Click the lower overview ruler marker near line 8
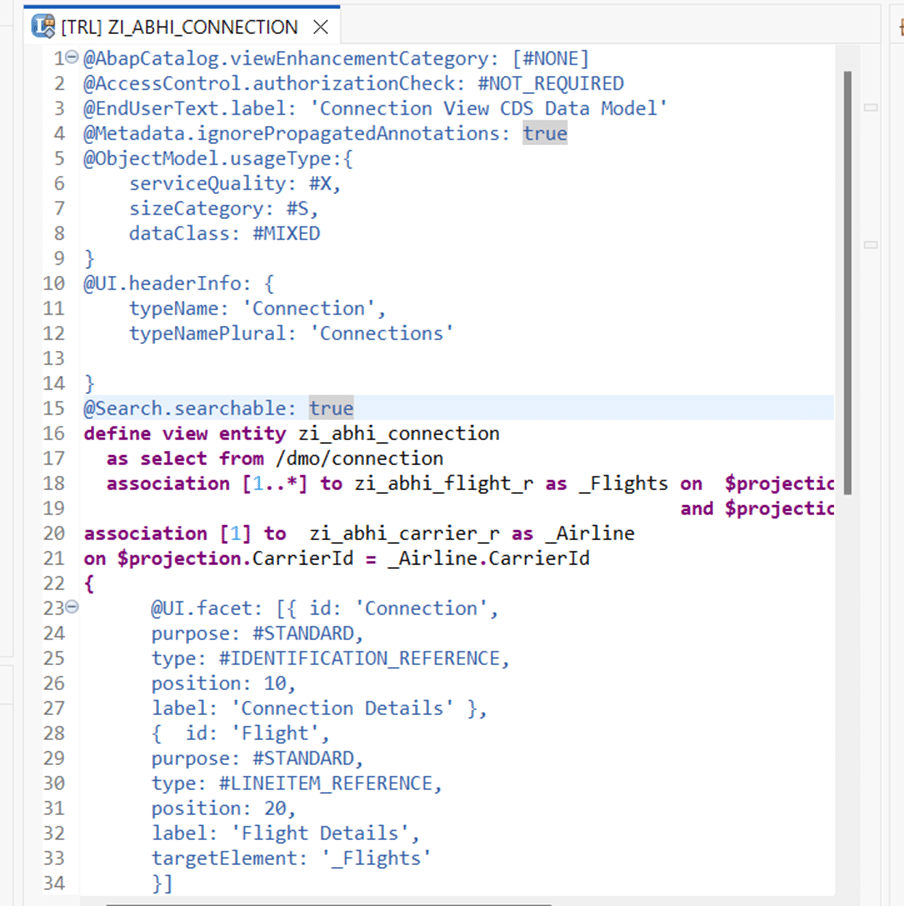Image resolution: width=904 pixels, height=906 pixels. pos(871,244)
